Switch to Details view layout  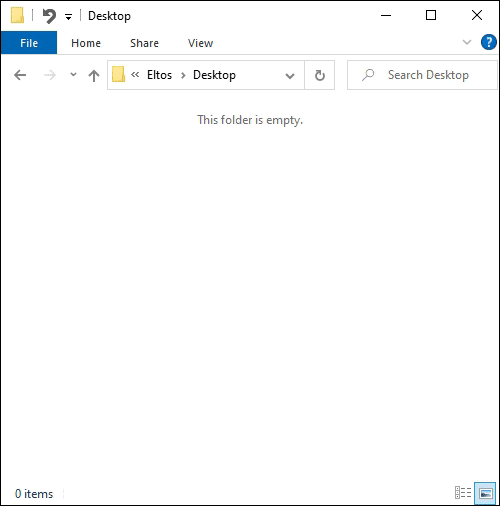(463, 492)
